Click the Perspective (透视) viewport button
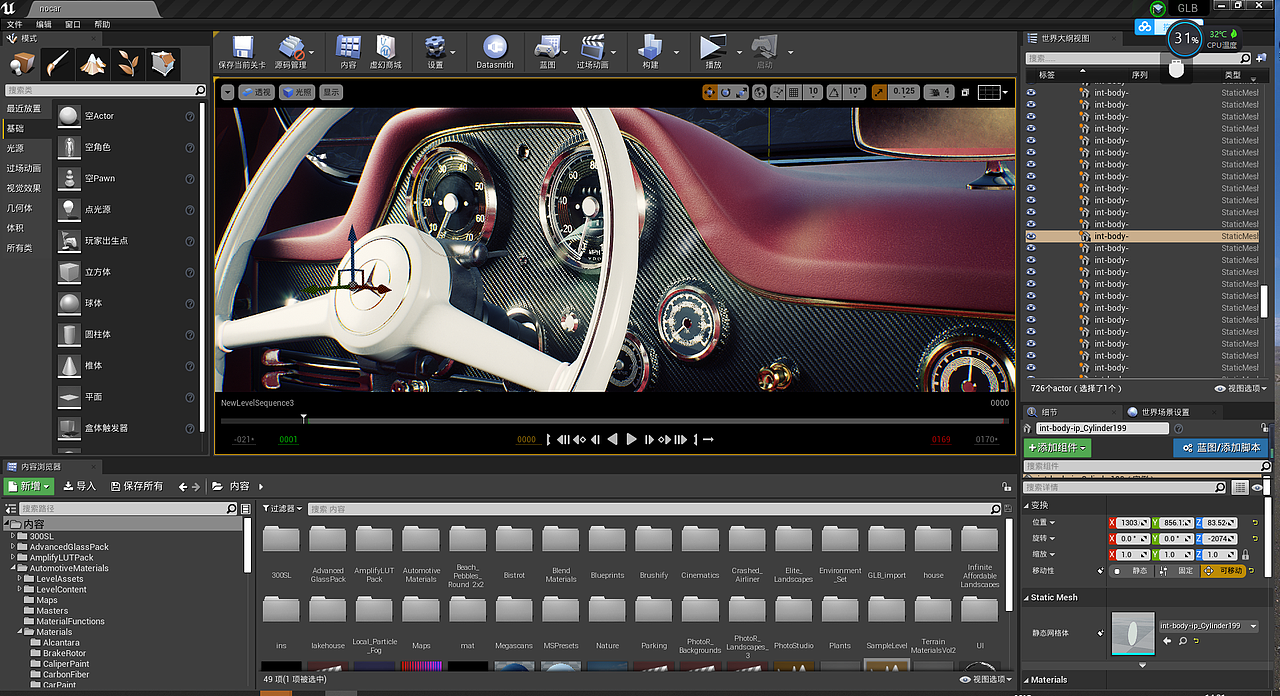The height and width of the screenshot is (696, 1280). pyautogui.click(x=256, y=92)
